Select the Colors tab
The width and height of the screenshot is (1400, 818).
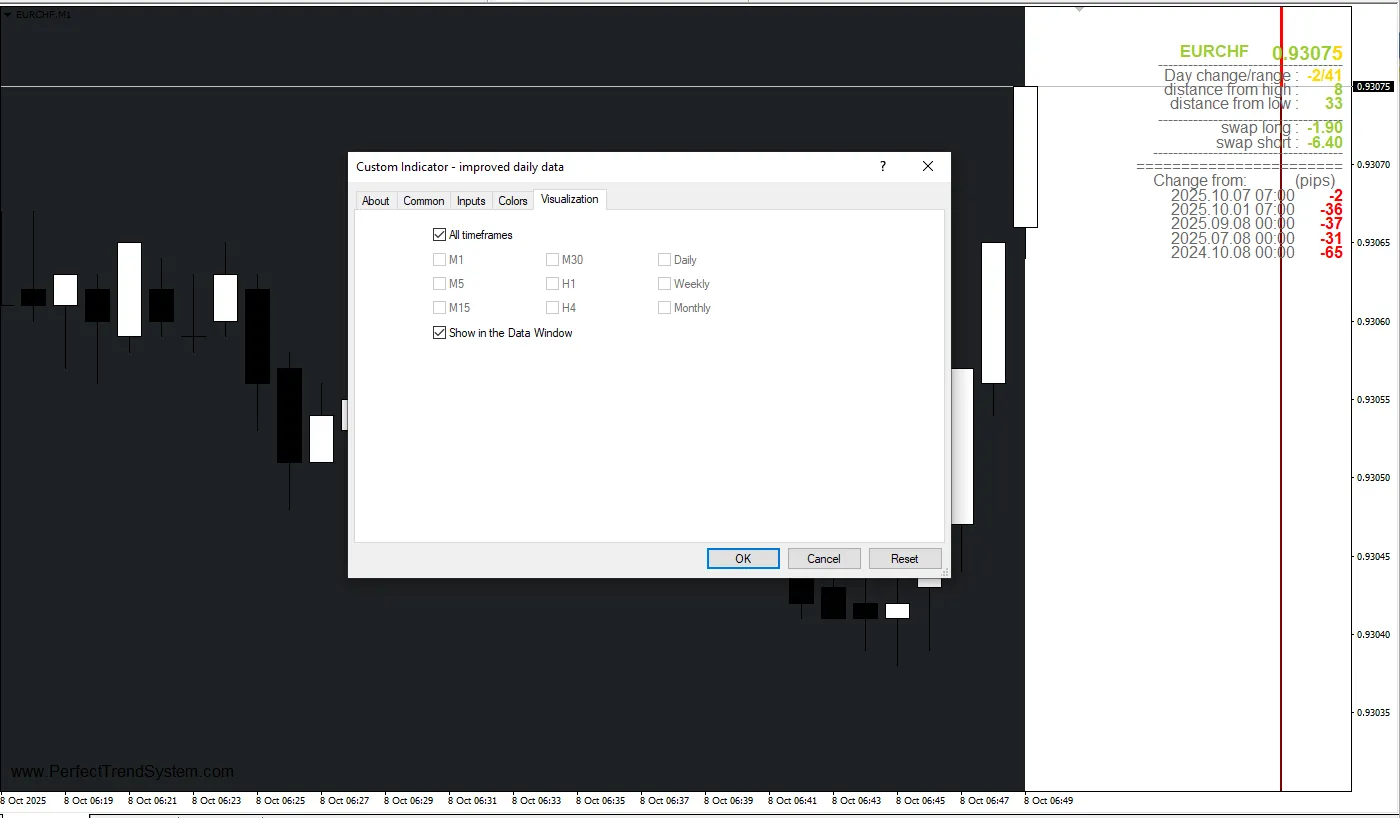pos(512,201)
